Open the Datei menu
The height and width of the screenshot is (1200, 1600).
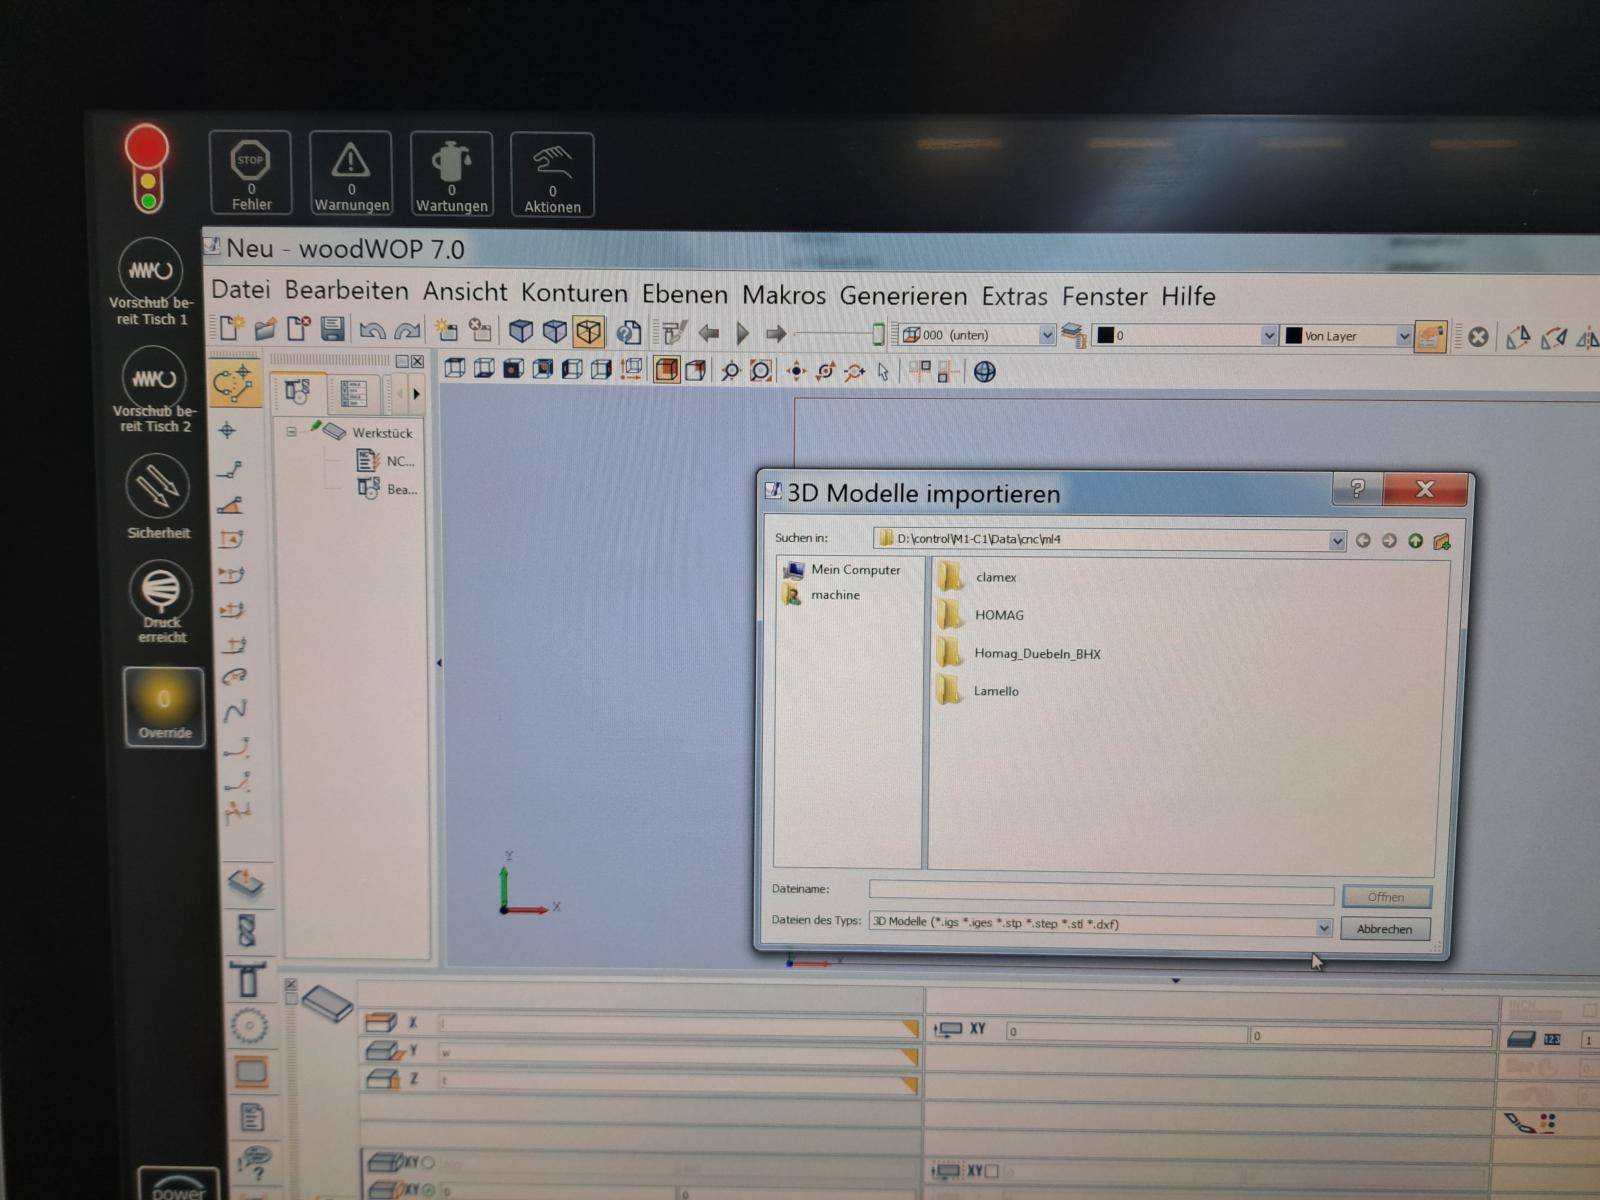click(241, 290)
